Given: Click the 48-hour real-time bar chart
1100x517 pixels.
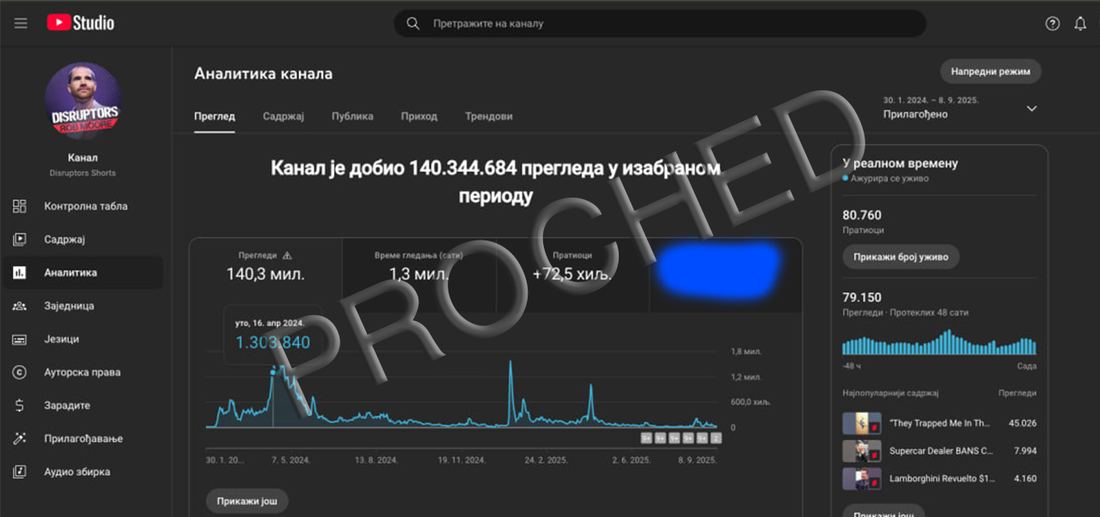Looking at the screenshot, I should pos(939,342).
